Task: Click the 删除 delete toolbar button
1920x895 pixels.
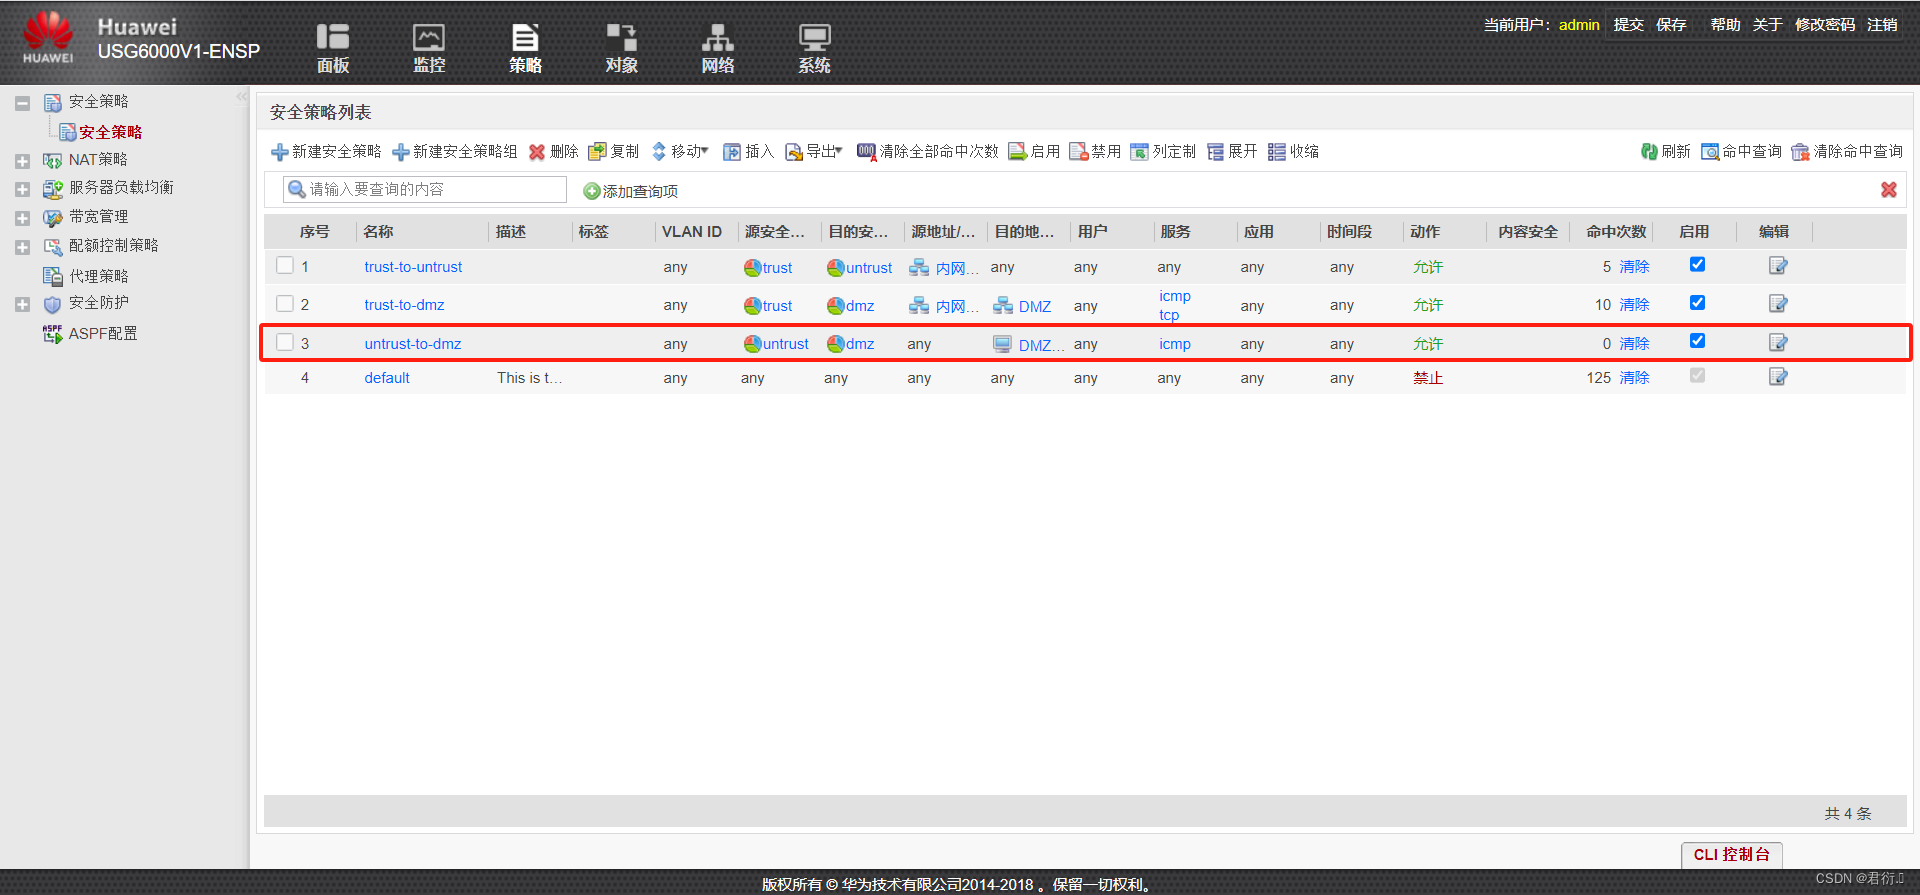Action: pos(553,151)
